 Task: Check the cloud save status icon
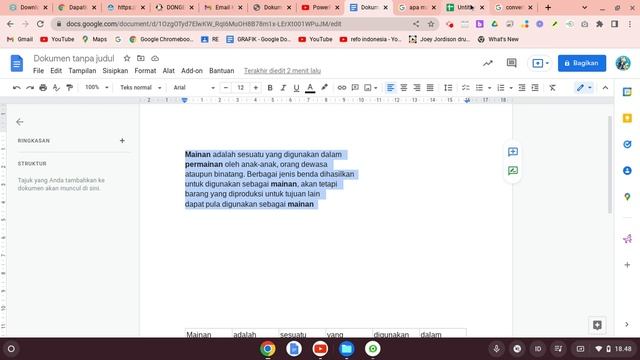coord(155,58)
